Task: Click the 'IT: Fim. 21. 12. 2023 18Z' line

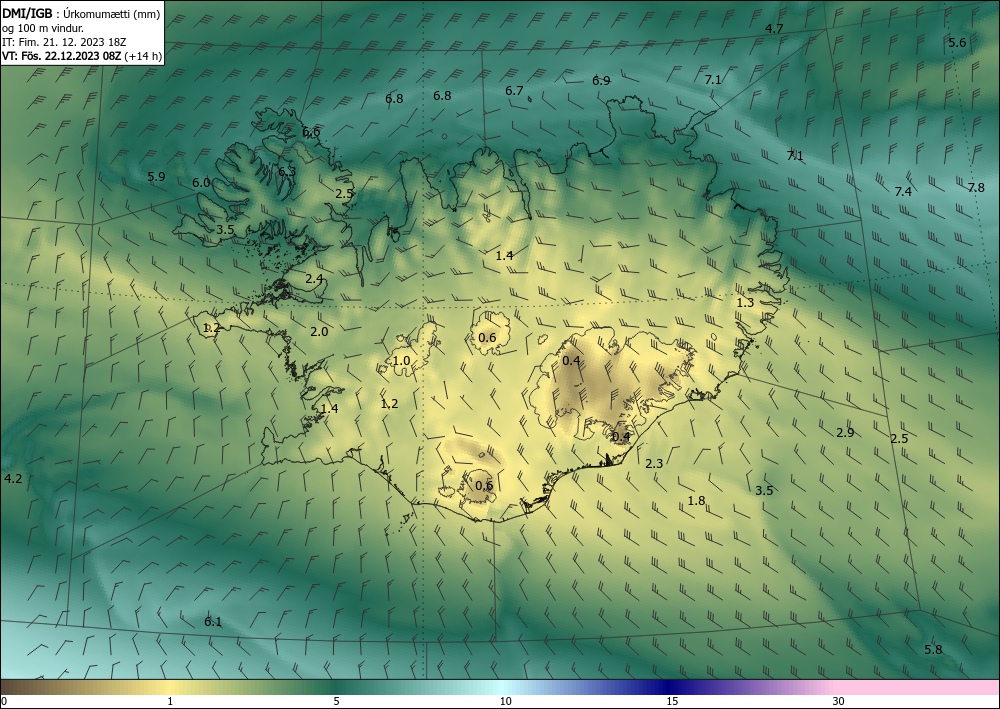Action: click(x=64, y=42)
